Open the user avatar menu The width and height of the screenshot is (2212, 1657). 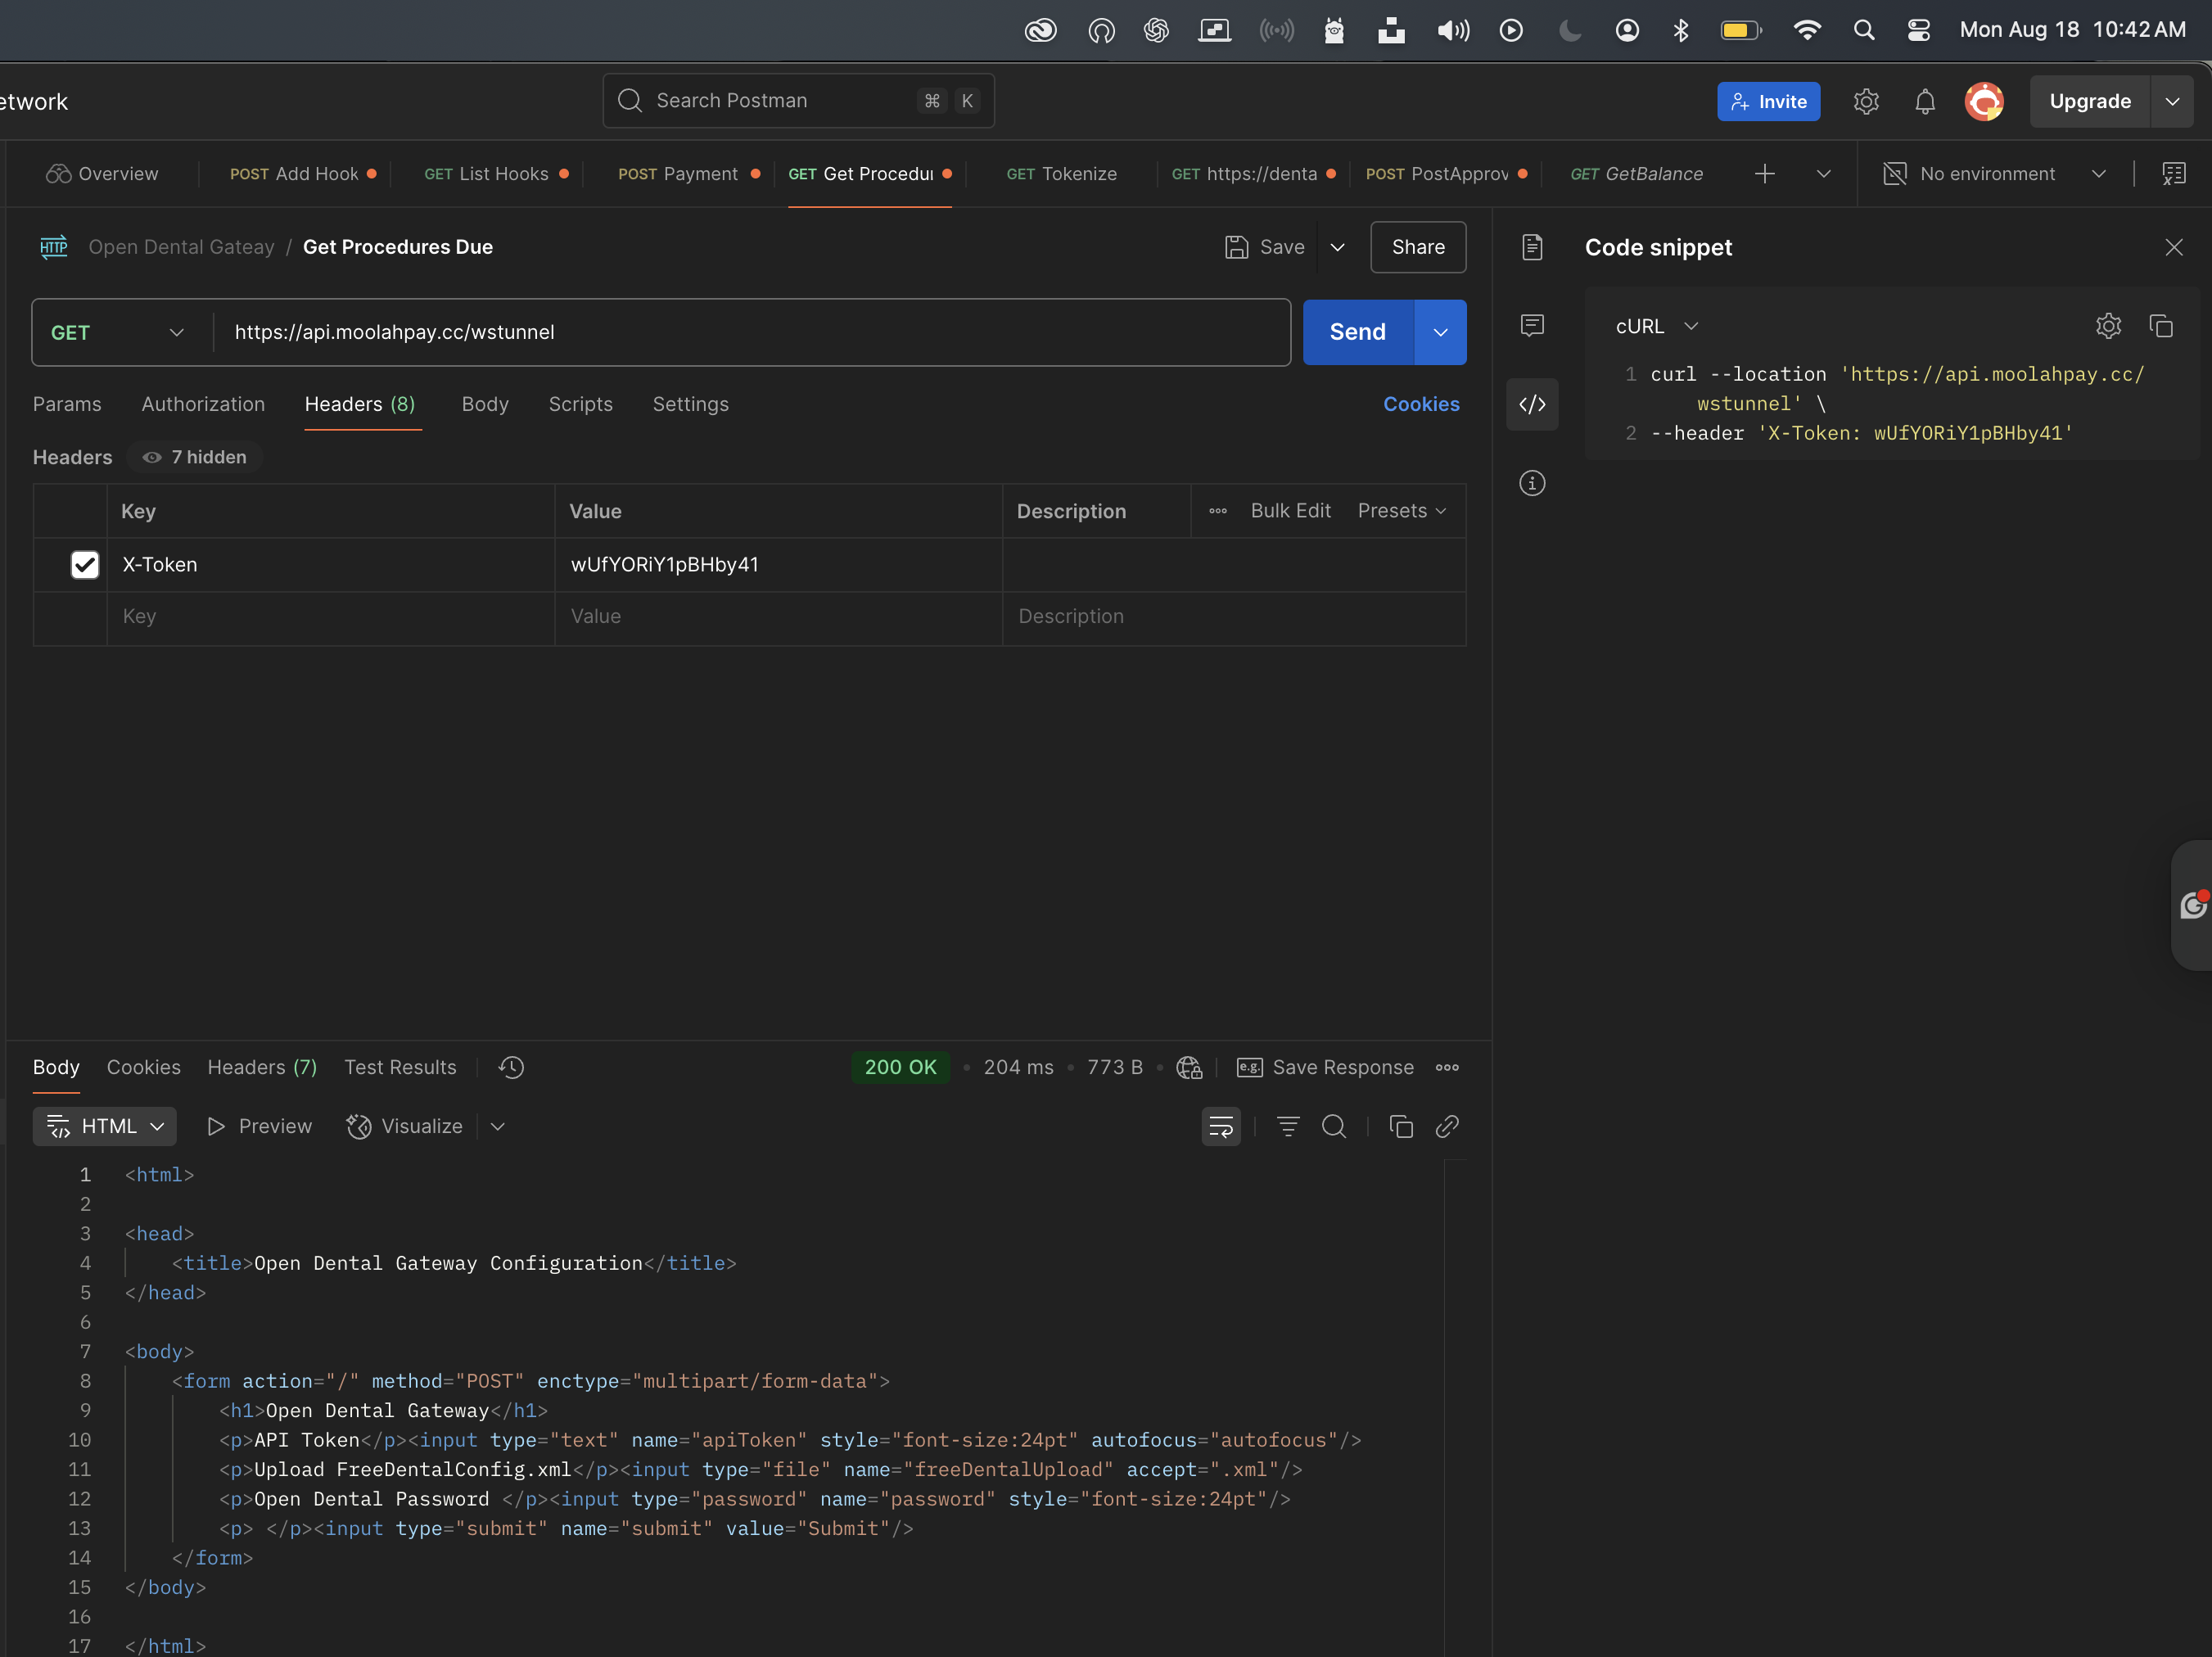1984,101
